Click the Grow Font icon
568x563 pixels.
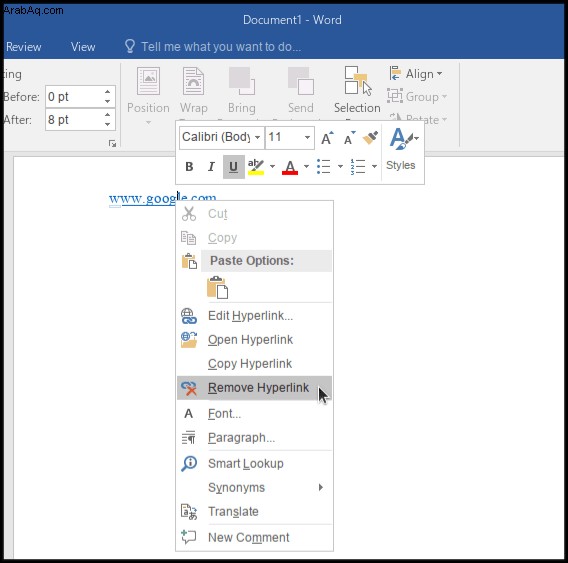[327, 138]
